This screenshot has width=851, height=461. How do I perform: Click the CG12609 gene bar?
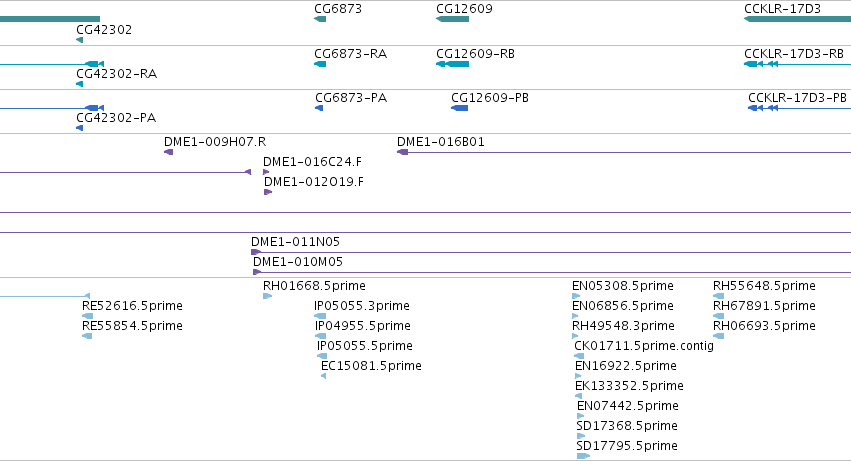pos(453,20)
